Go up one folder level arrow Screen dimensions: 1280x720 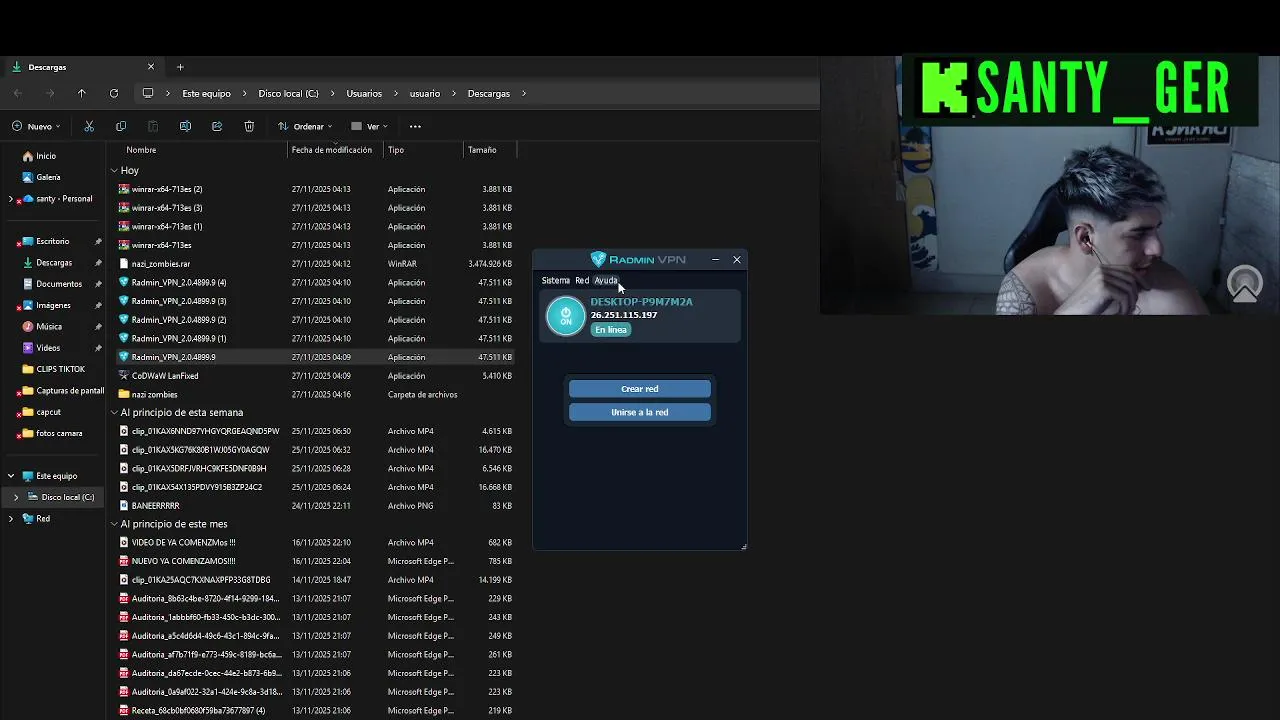coord(82,93)
